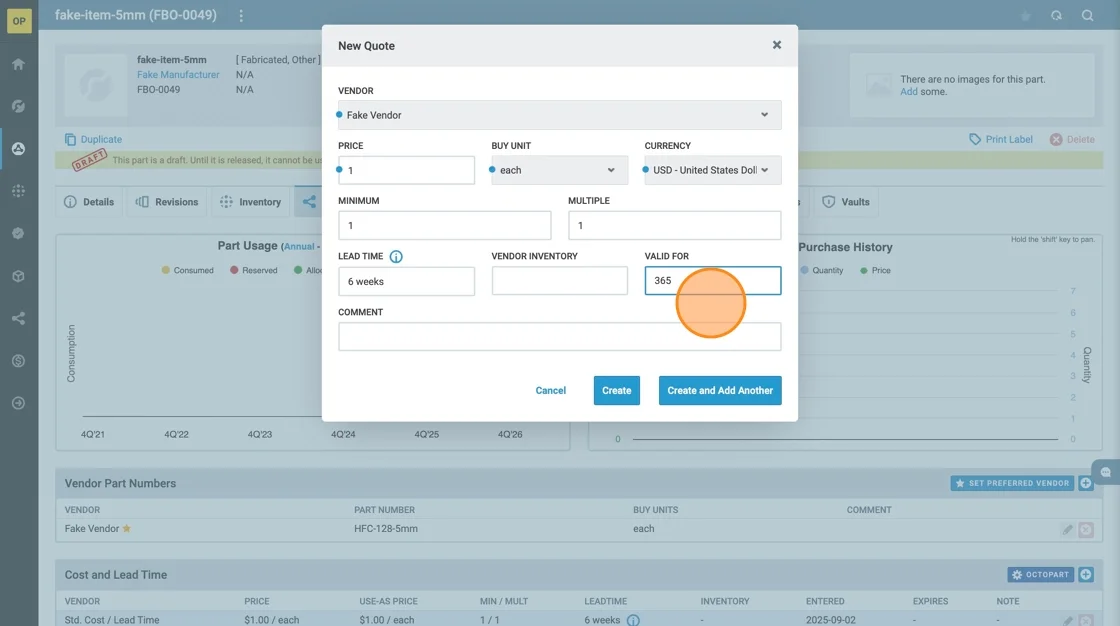The width and height of the screenshot is (1120, 626).
Task: Click the Print Label icon
Action: (x=975, y=139)
